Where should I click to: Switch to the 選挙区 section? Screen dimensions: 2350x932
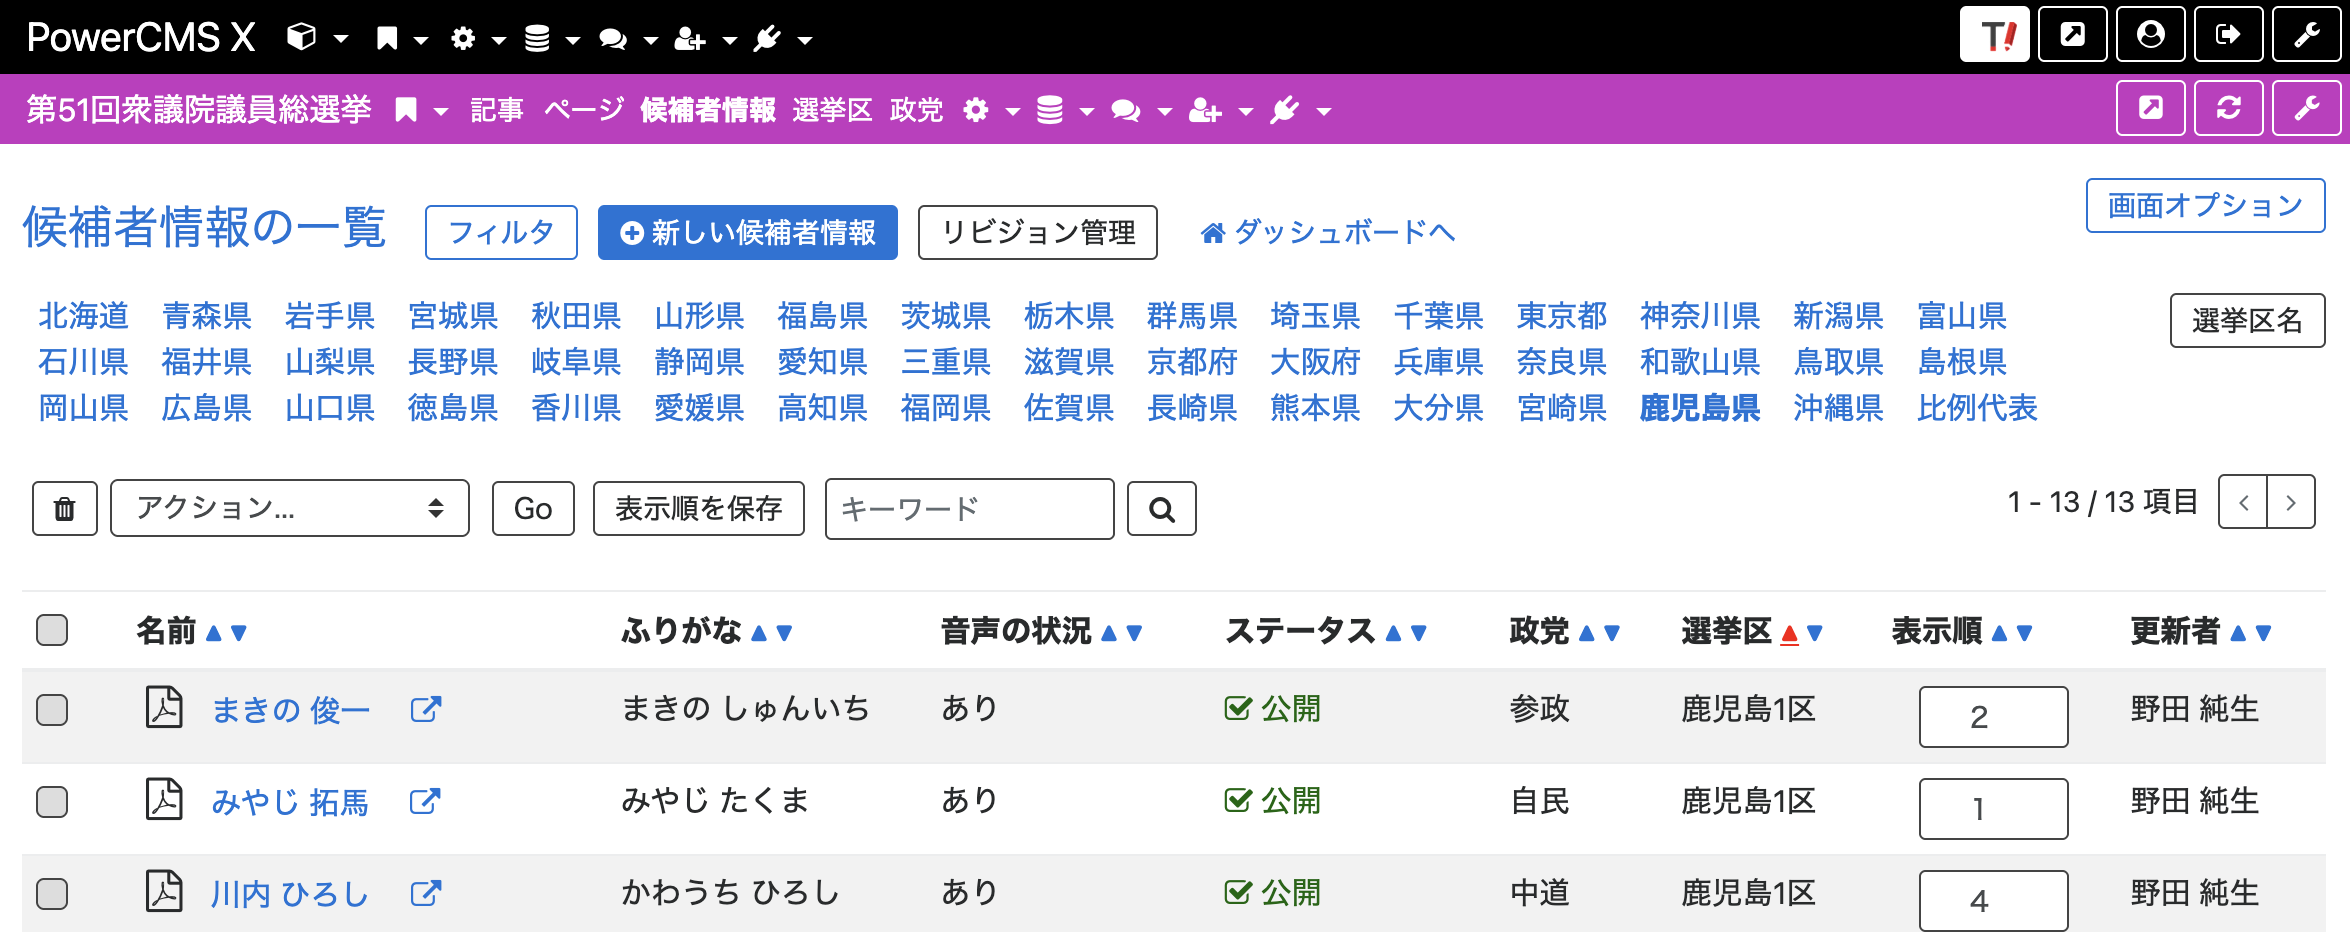tap(832, 110)
